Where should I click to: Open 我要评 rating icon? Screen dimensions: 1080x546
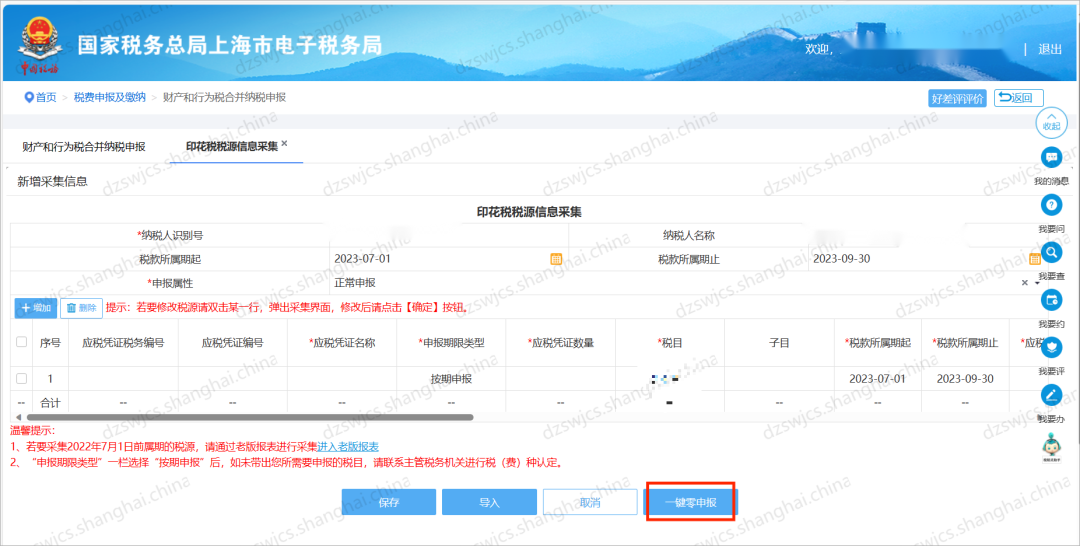[1051, 347]
